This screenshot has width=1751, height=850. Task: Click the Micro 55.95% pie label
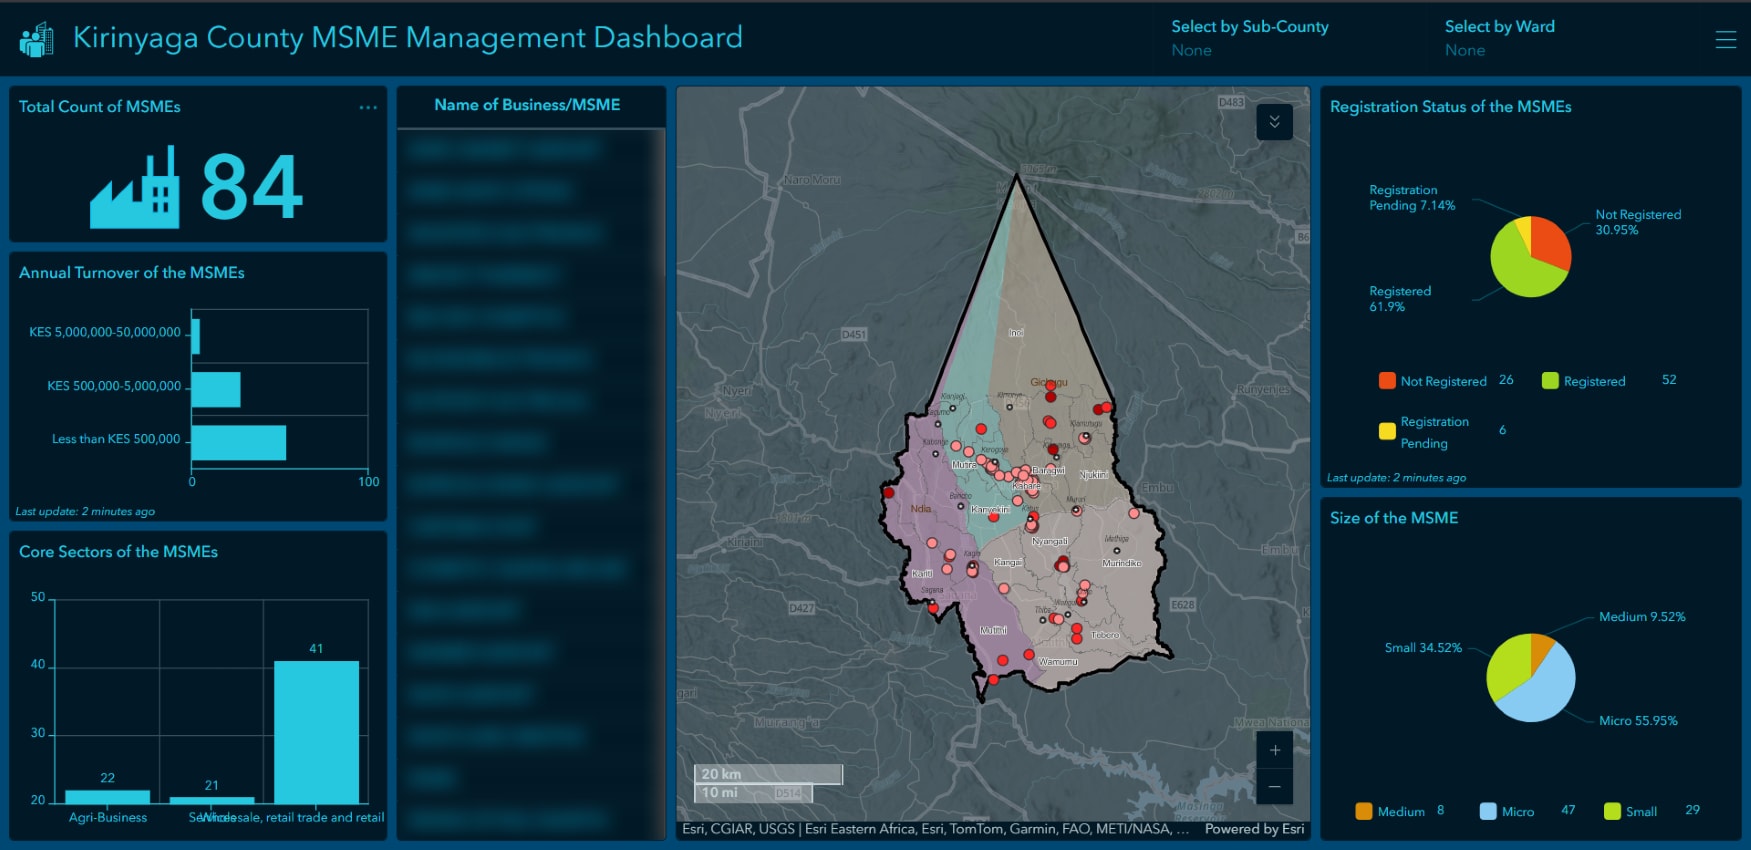[1638, 721]
